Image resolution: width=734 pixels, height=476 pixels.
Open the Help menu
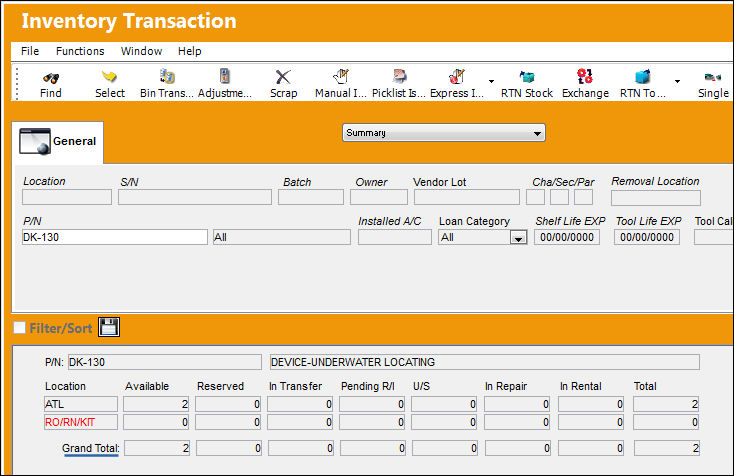[190, 51]
